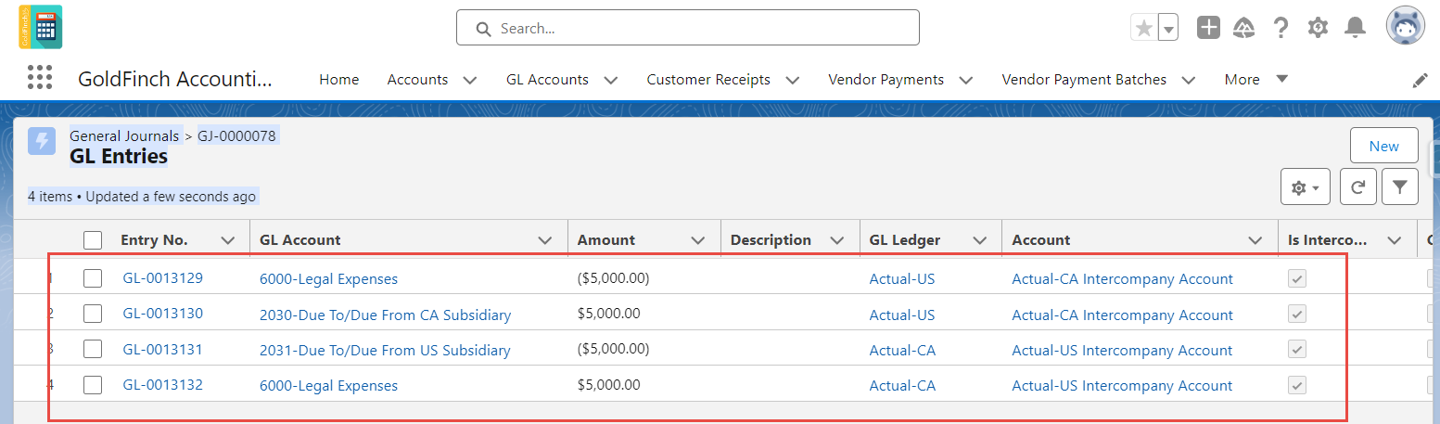1440x424 pixels.
Task: Select the checkbox for GL-0013131
Action: click(93, 350)
